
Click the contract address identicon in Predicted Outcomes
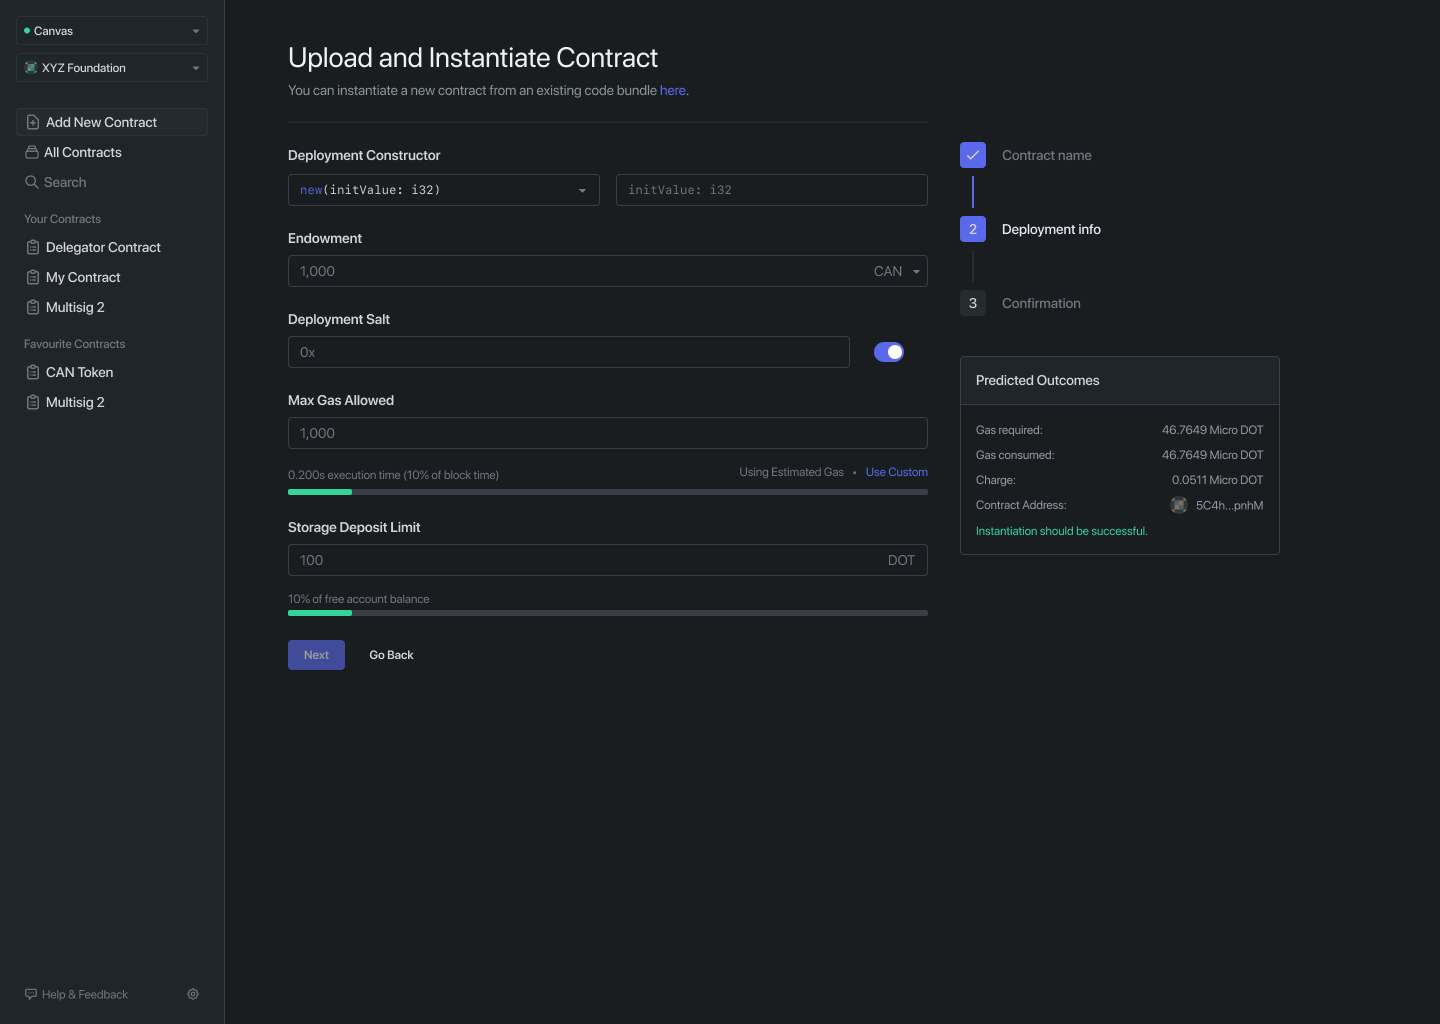pos(1179,505)
